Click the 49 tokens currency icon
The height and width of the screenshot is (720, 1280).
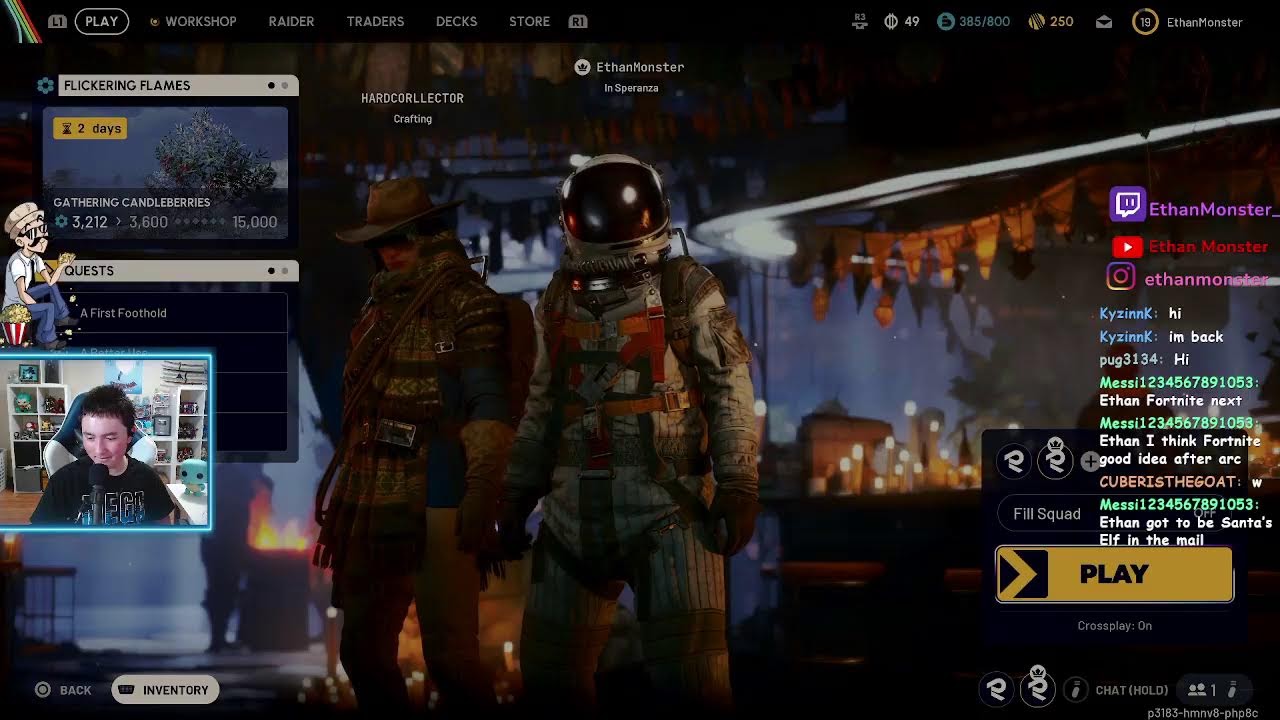pyautogui.click(x=891, y=21)
